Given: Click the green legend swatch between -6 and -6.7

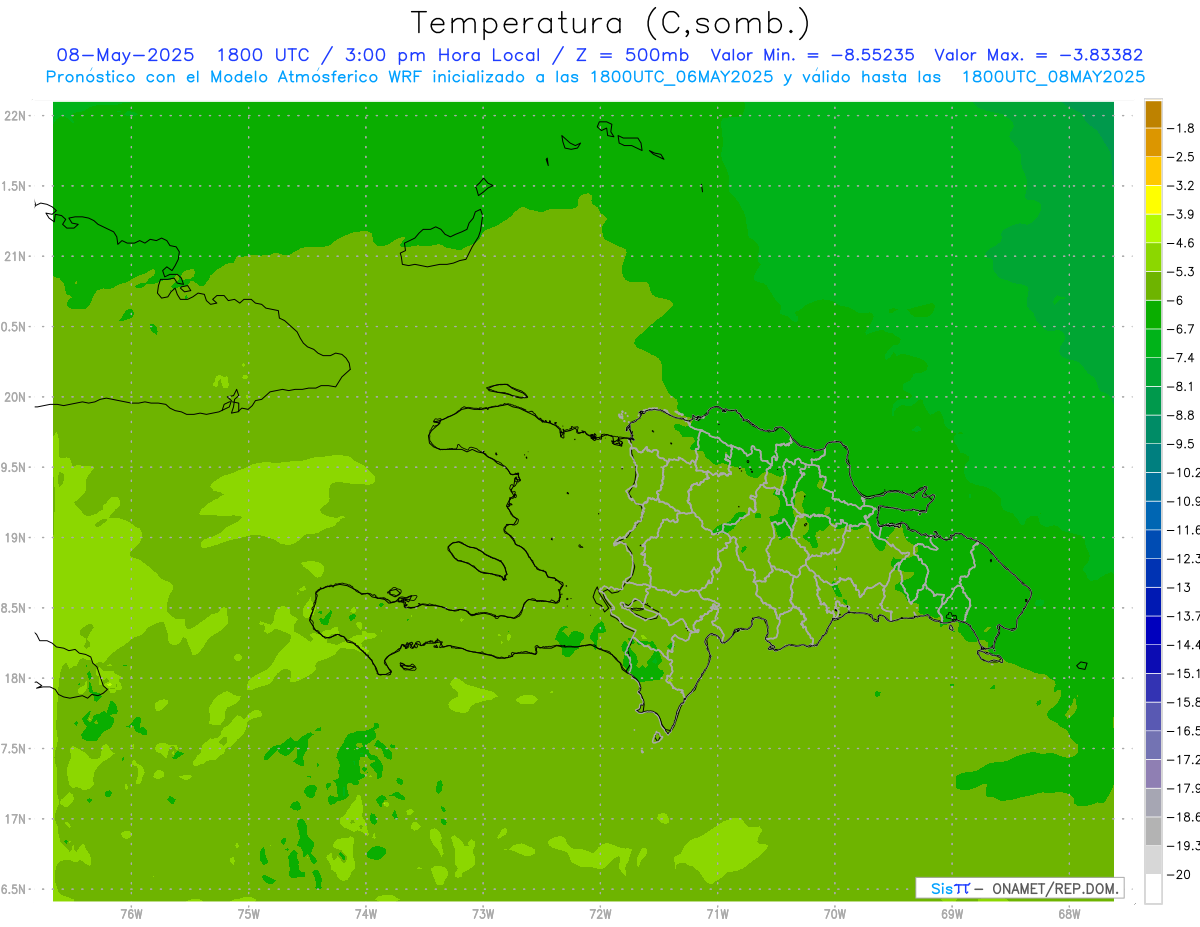Looking at the screenshot, I should (1153, 315).
